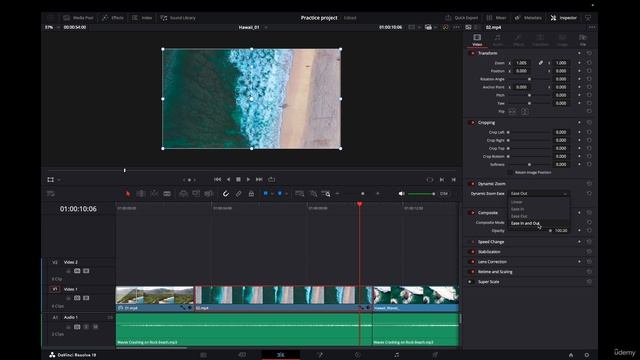Screen dimensions: 640x360
Task: Activate the Blade Edit tool
Action: click(x=167, y=193)
